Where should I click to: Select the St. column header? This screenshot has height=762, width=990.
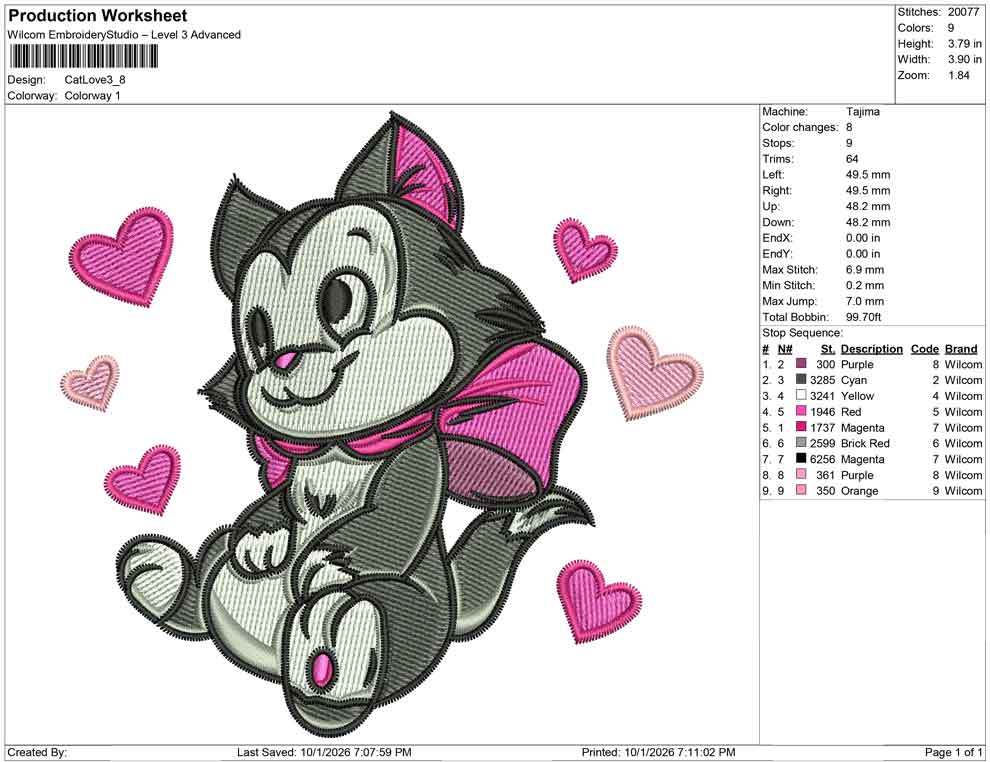click(828, 348)
